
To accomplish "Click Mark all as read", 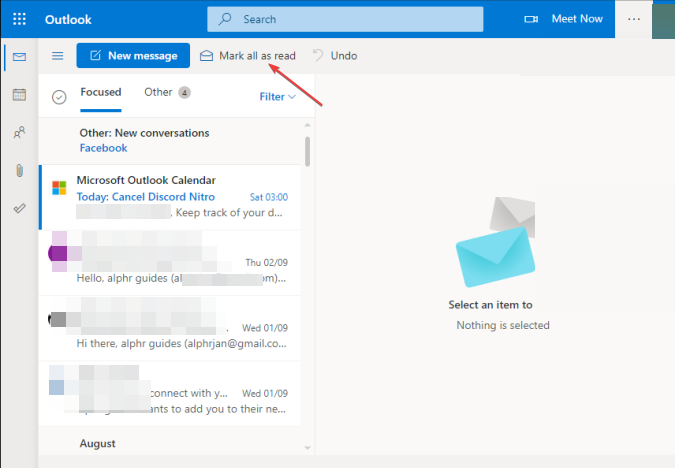I will point(257,56).
